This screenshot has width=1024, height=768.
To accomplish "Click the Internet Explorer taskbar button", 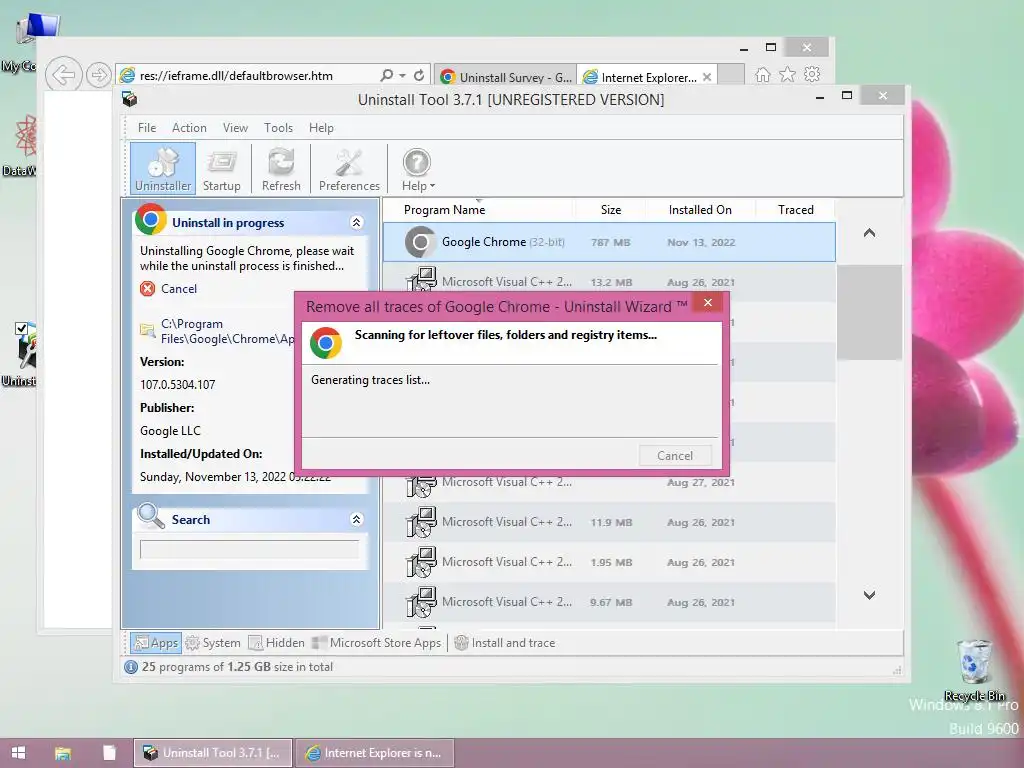I will (x=375, y=753).
